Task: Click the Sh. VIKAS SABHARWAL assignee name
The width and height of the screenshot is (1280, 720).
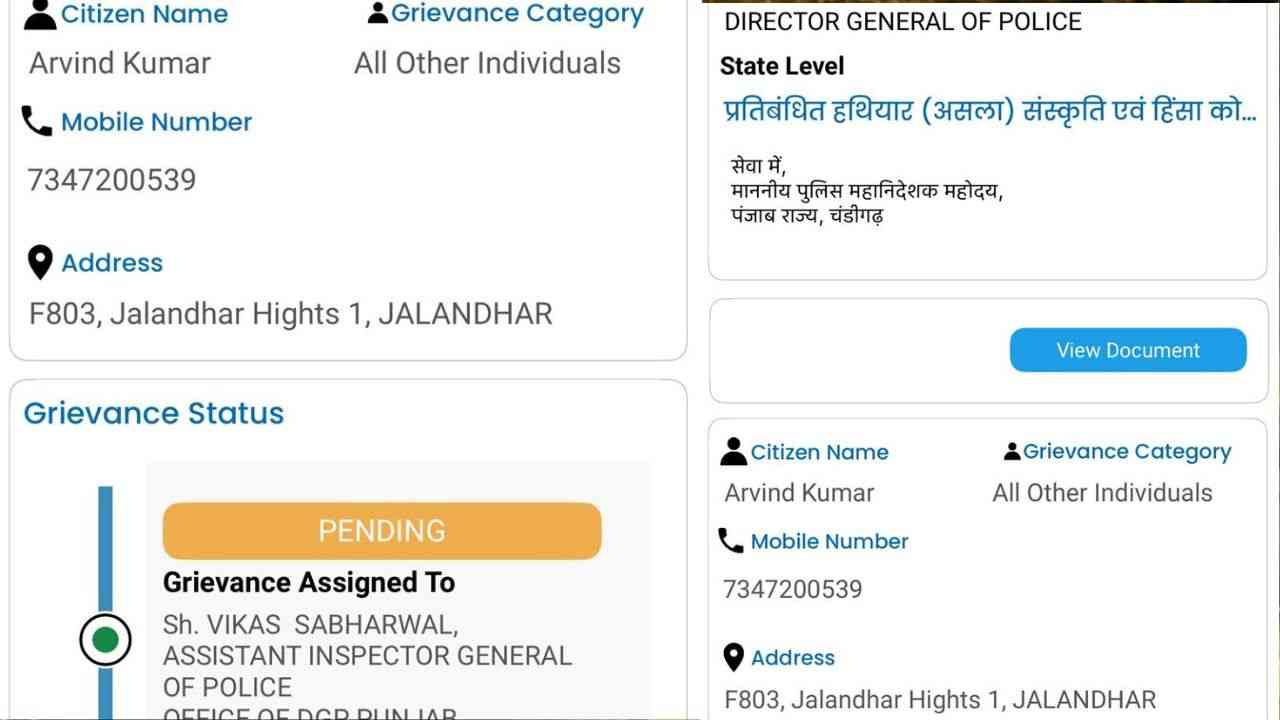Action: click(x=310, y=625)
